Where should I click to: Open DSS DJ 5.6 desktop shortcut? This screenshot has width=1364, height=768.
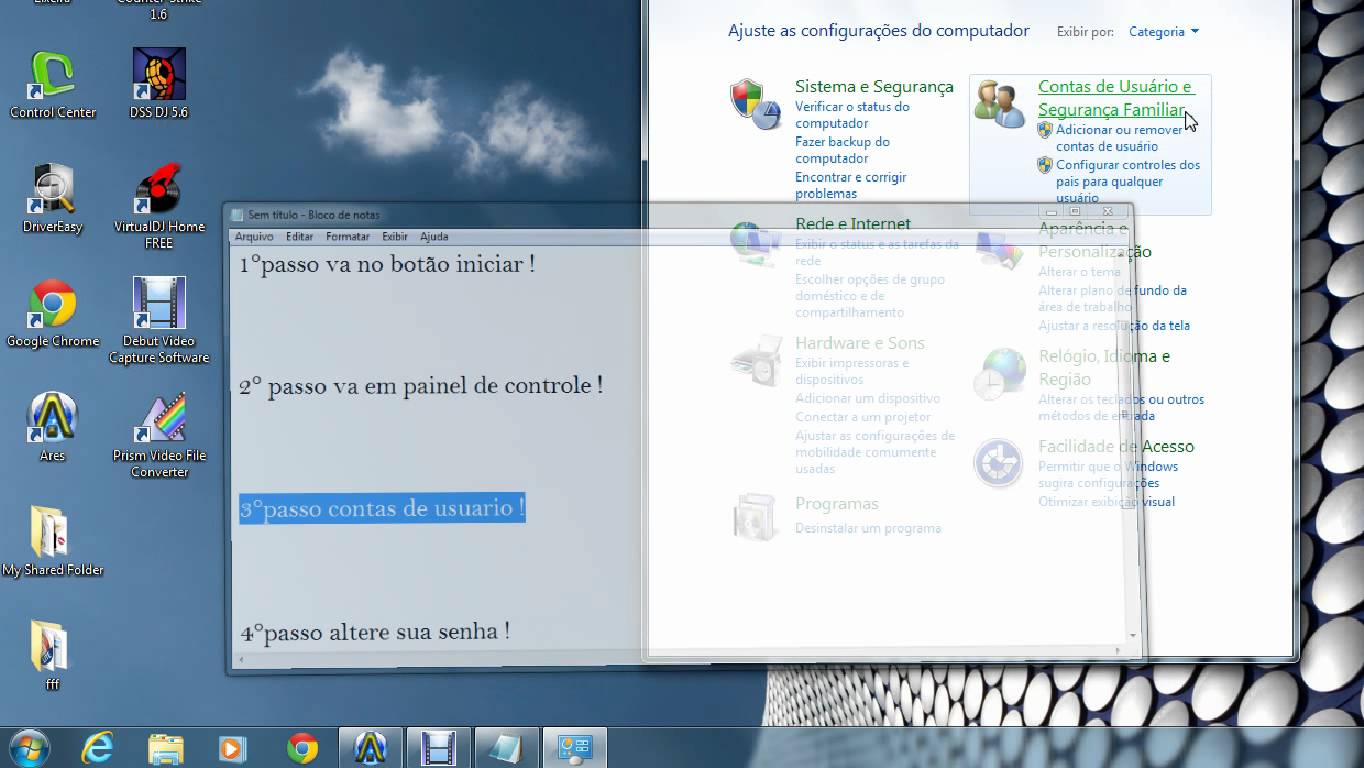(159, 84)
